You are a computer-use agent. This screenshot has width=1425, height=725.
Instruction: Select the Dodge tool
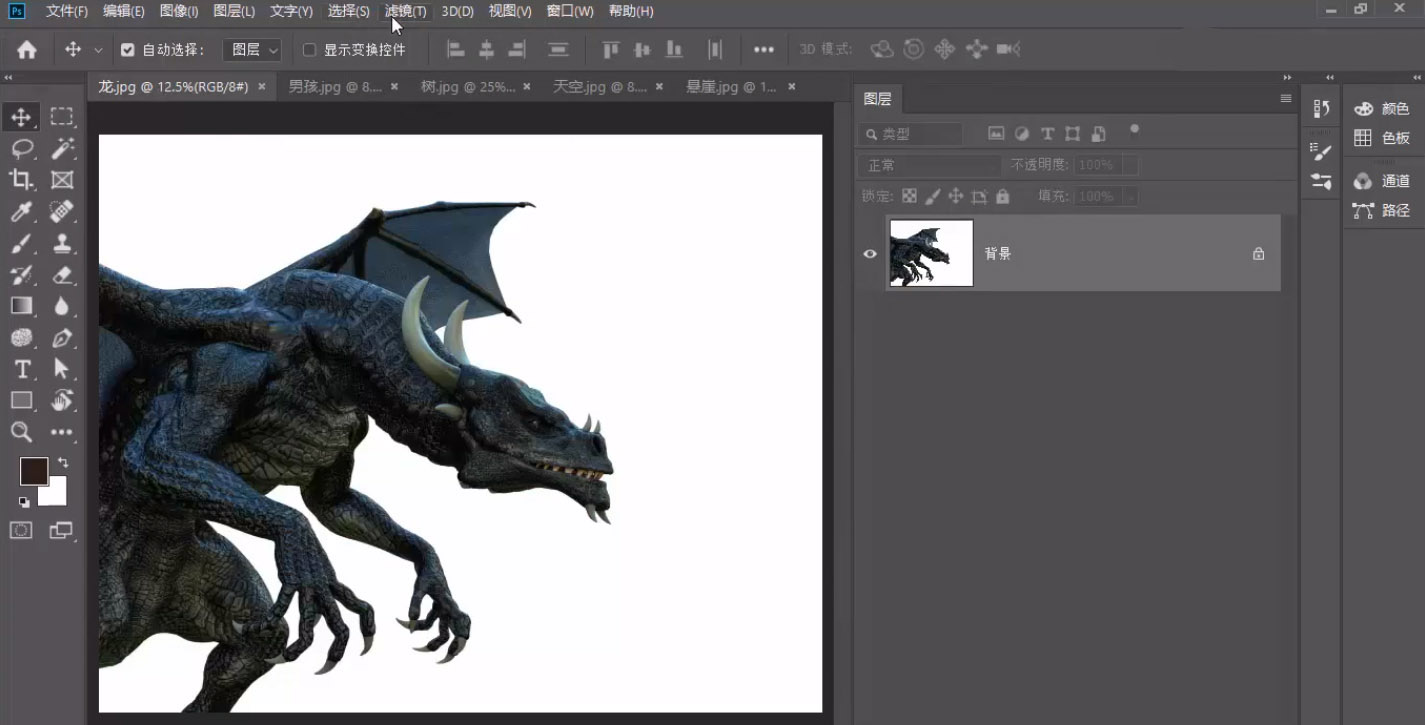pyautogui.click(x=21, y=338)
